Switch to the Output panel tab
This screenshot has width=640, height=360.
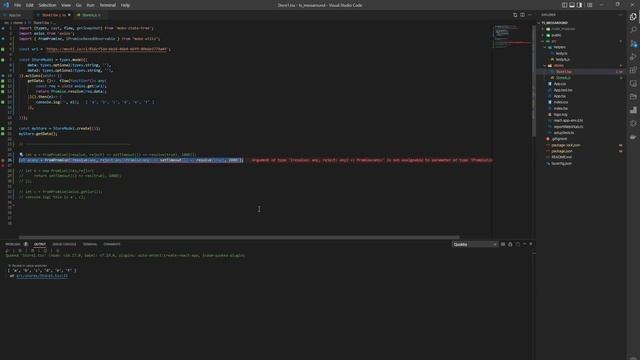coord(40,244)
